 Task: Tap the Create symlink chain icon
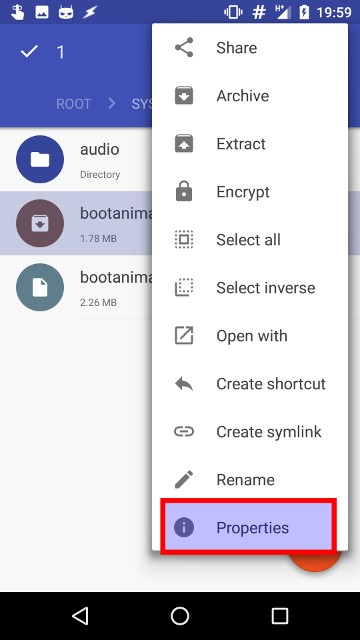pyautogui.click(x=184, y=431)
